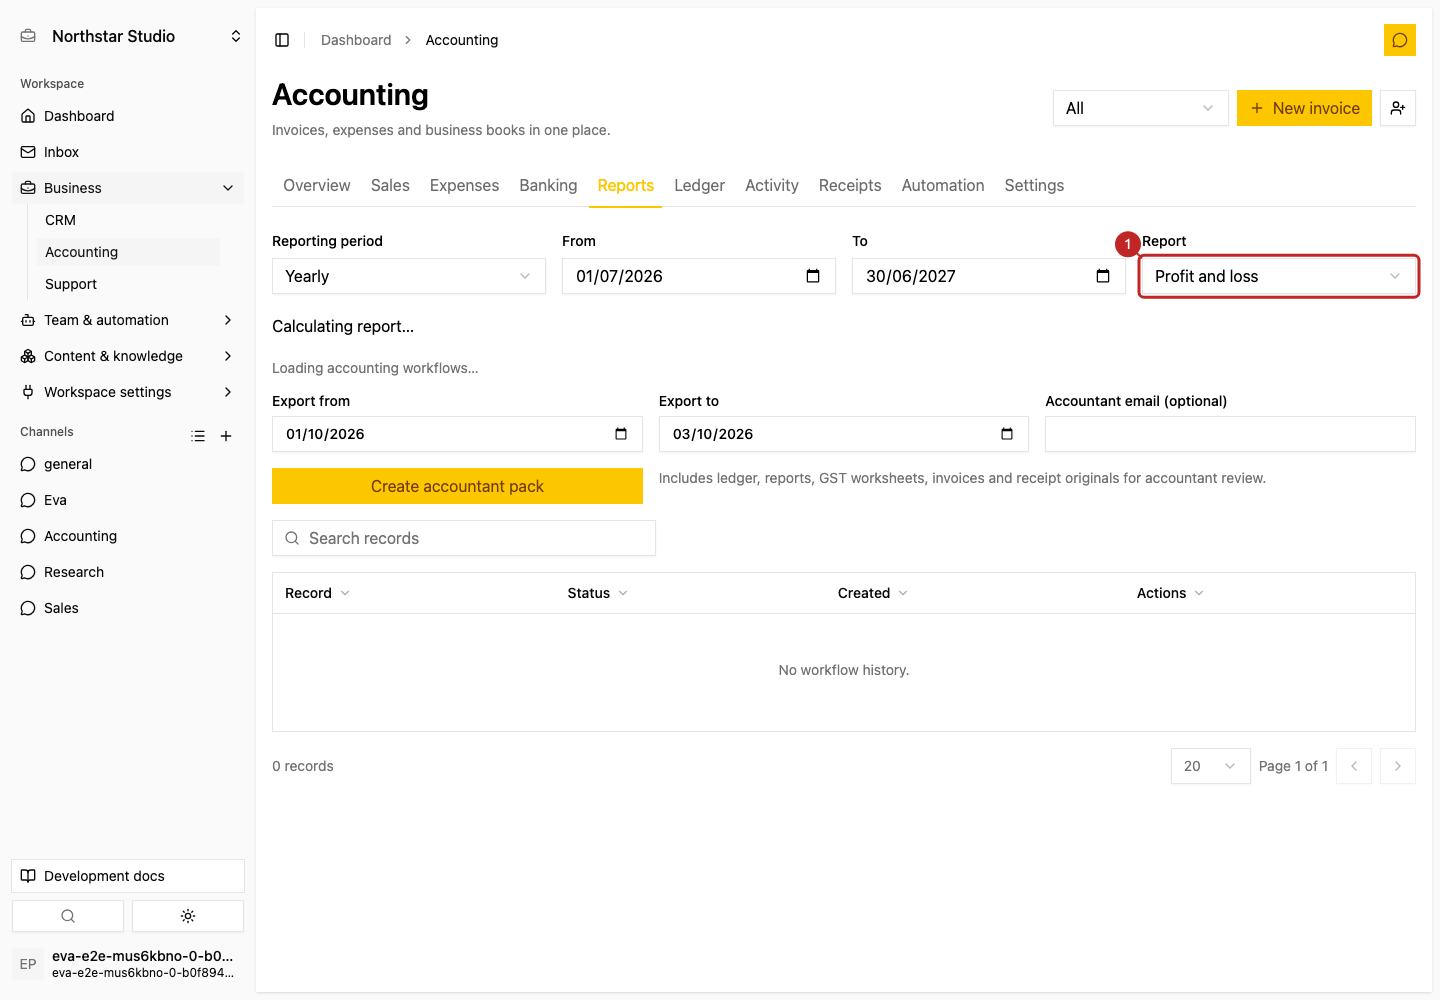Screen dimensions: 1440x1000
Task: Open the Export to calendar picker
Action: (x=1007, y=434)
